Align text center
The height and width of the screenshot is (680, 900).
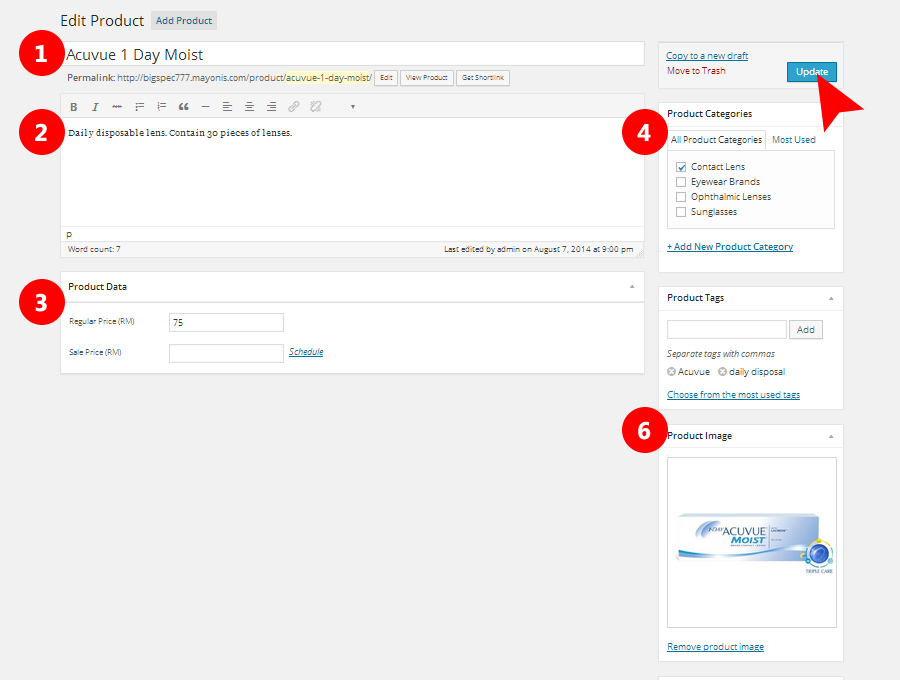point(249,107)
